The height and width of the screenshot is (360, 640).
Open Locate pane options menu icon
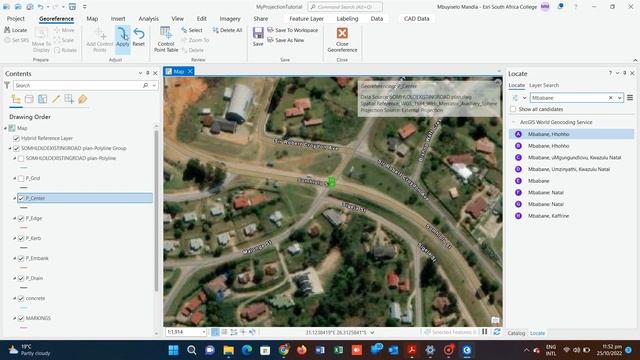click(x=630, y=98)
